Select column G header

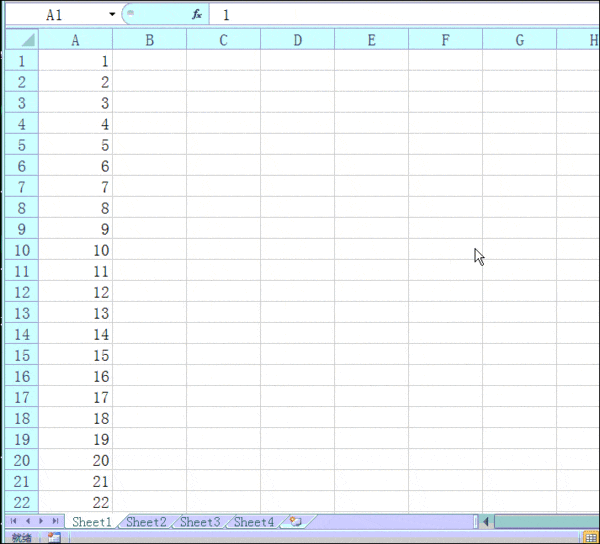[520, 39]
